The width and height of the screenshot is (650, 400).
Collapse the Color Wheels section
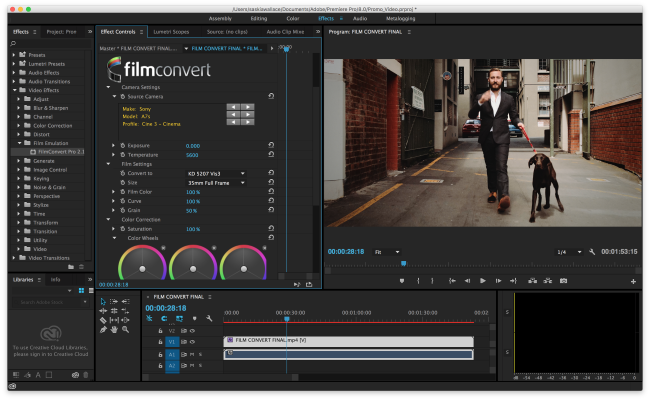[114, 238]
